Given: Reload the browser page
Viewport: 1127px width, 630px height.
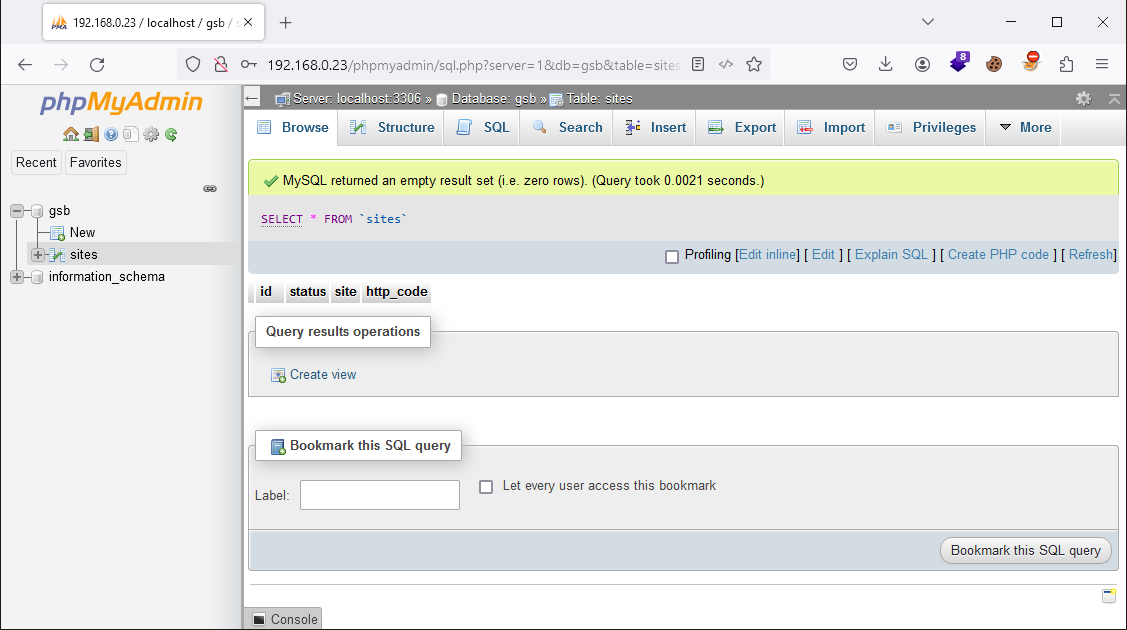Looking at the screenshot, I should (97, 65).
